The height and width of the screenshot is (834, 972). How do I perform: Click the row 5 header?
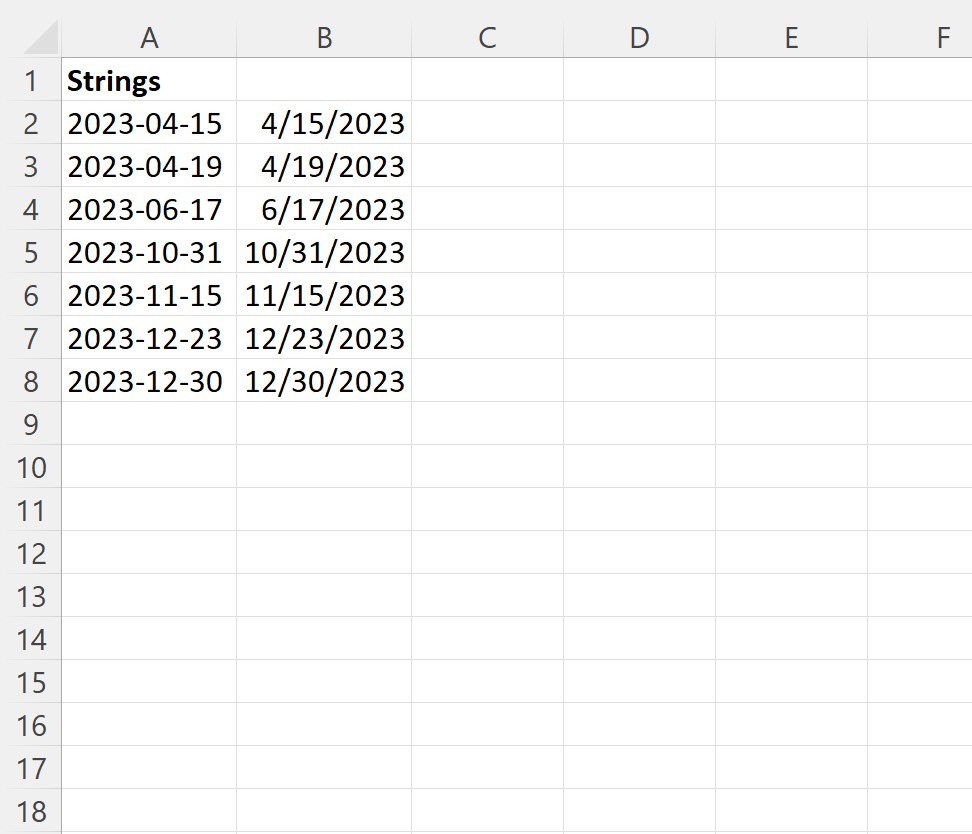pos(31,253)
